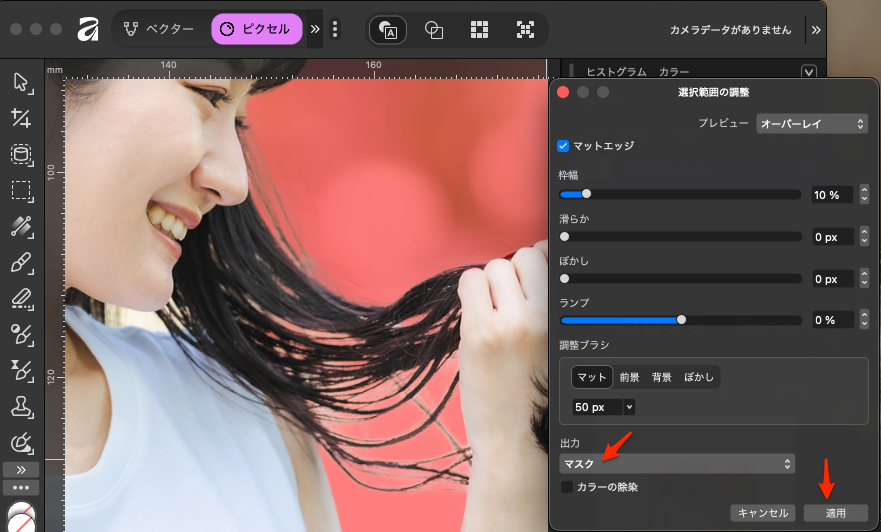
Task: Open the three-dot toolbar options menu
Action: coord(335,29)
